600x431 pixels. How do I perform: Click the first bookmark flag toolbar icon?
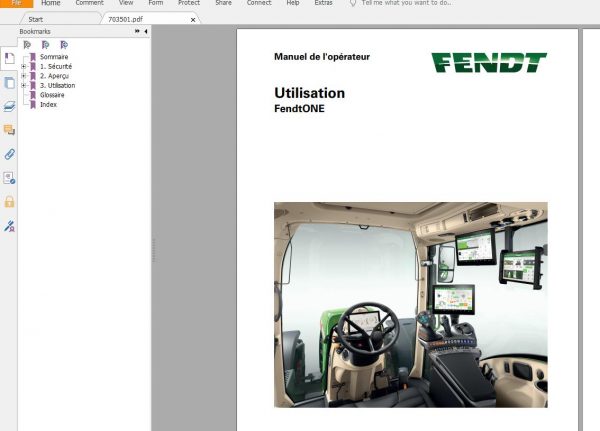[27, 45]
